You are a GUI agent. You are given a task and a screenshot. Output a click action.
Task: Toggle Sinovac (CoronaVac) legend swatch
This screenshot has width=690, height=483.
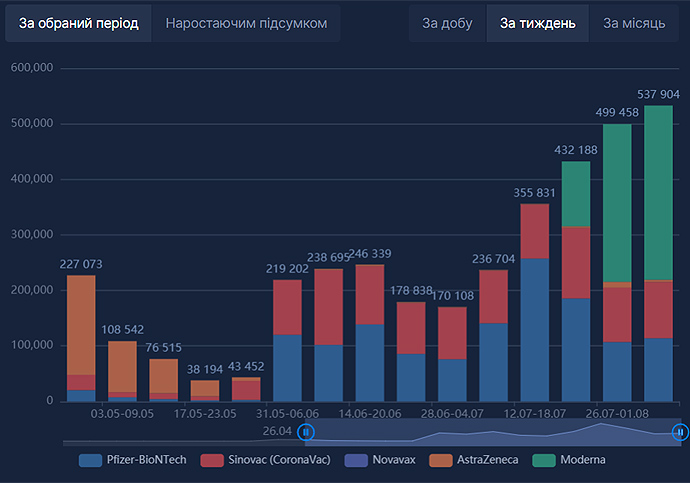pyautogui.click(x=212, y=460)
